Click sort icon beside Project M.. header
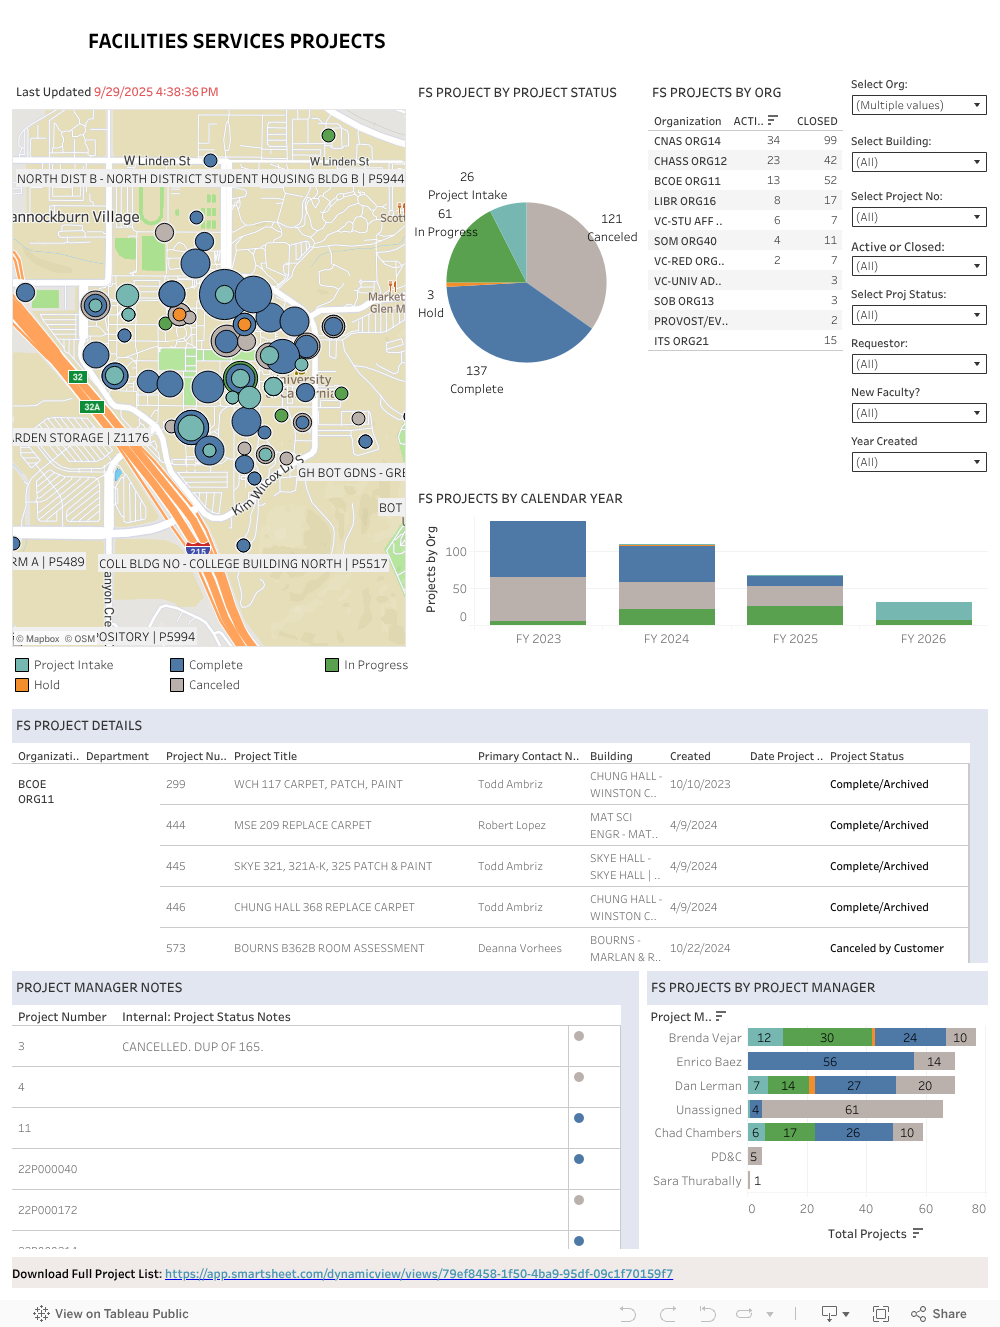The image size is (1000, 1327). coord(721,1017)
